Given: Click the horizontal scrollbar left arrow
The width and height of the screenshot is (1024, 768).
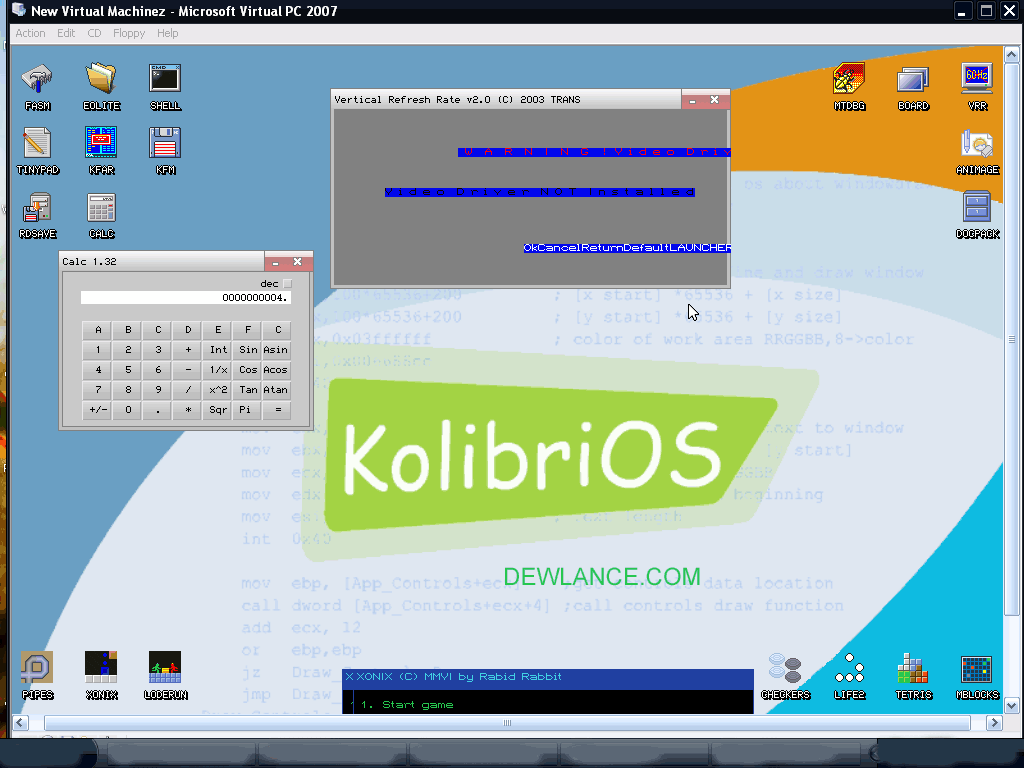Looking at the screenshot, I should [x=20, y=722].
